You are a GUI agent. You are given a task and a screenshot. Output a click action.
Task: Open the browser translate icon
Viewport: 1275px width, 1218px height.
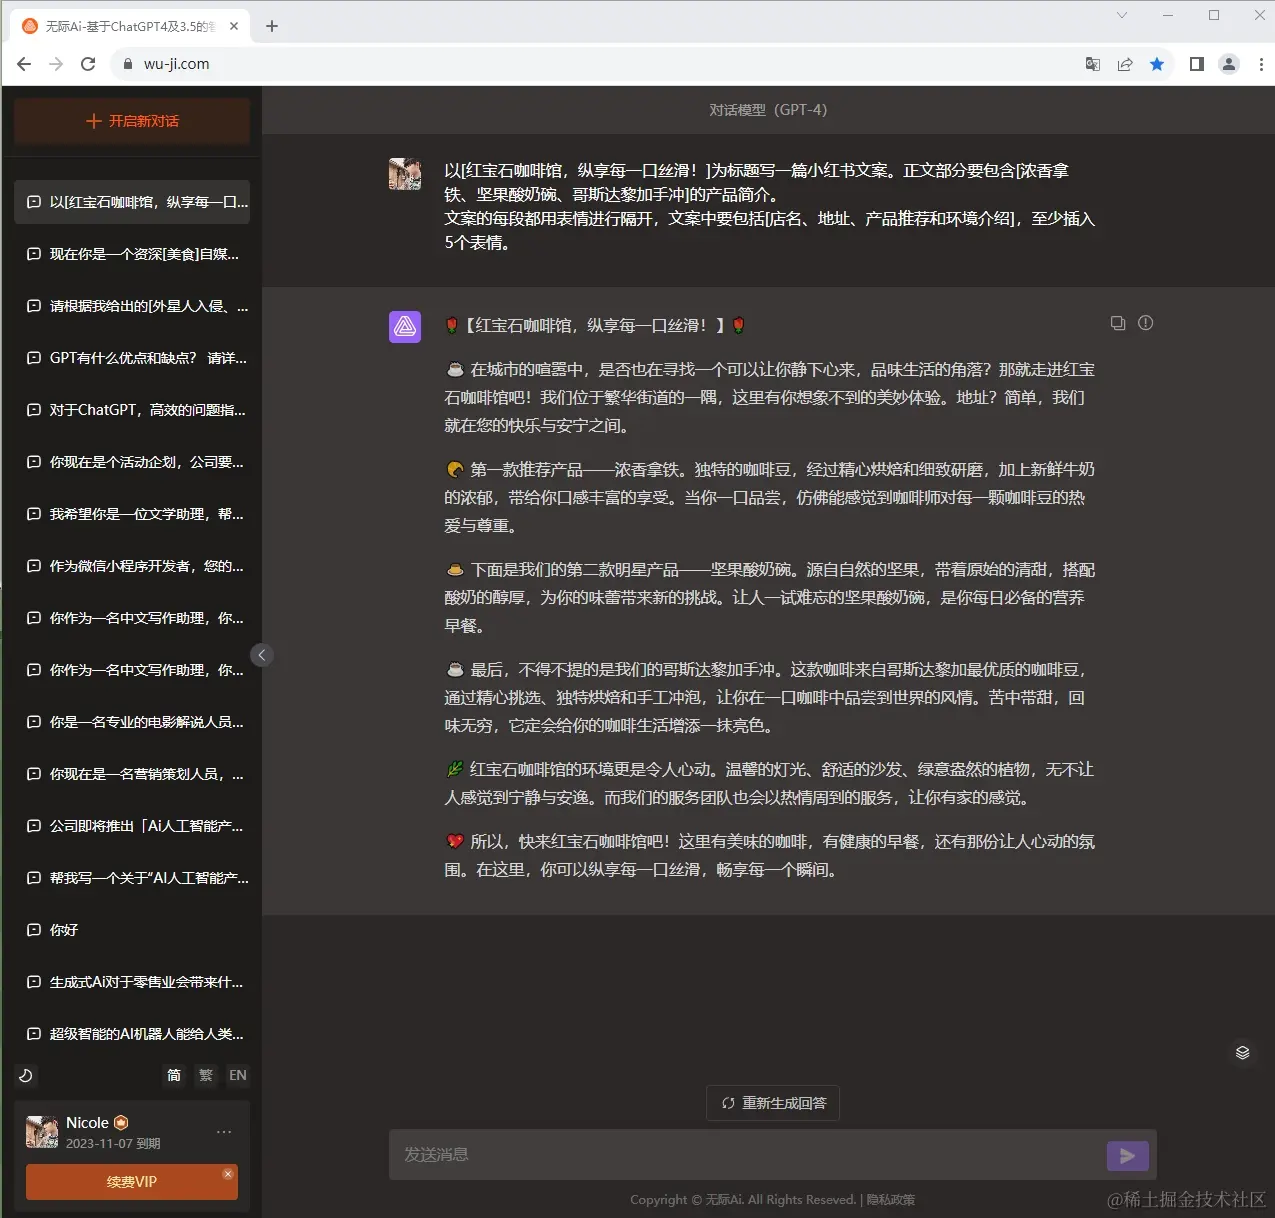point(1091,63)
